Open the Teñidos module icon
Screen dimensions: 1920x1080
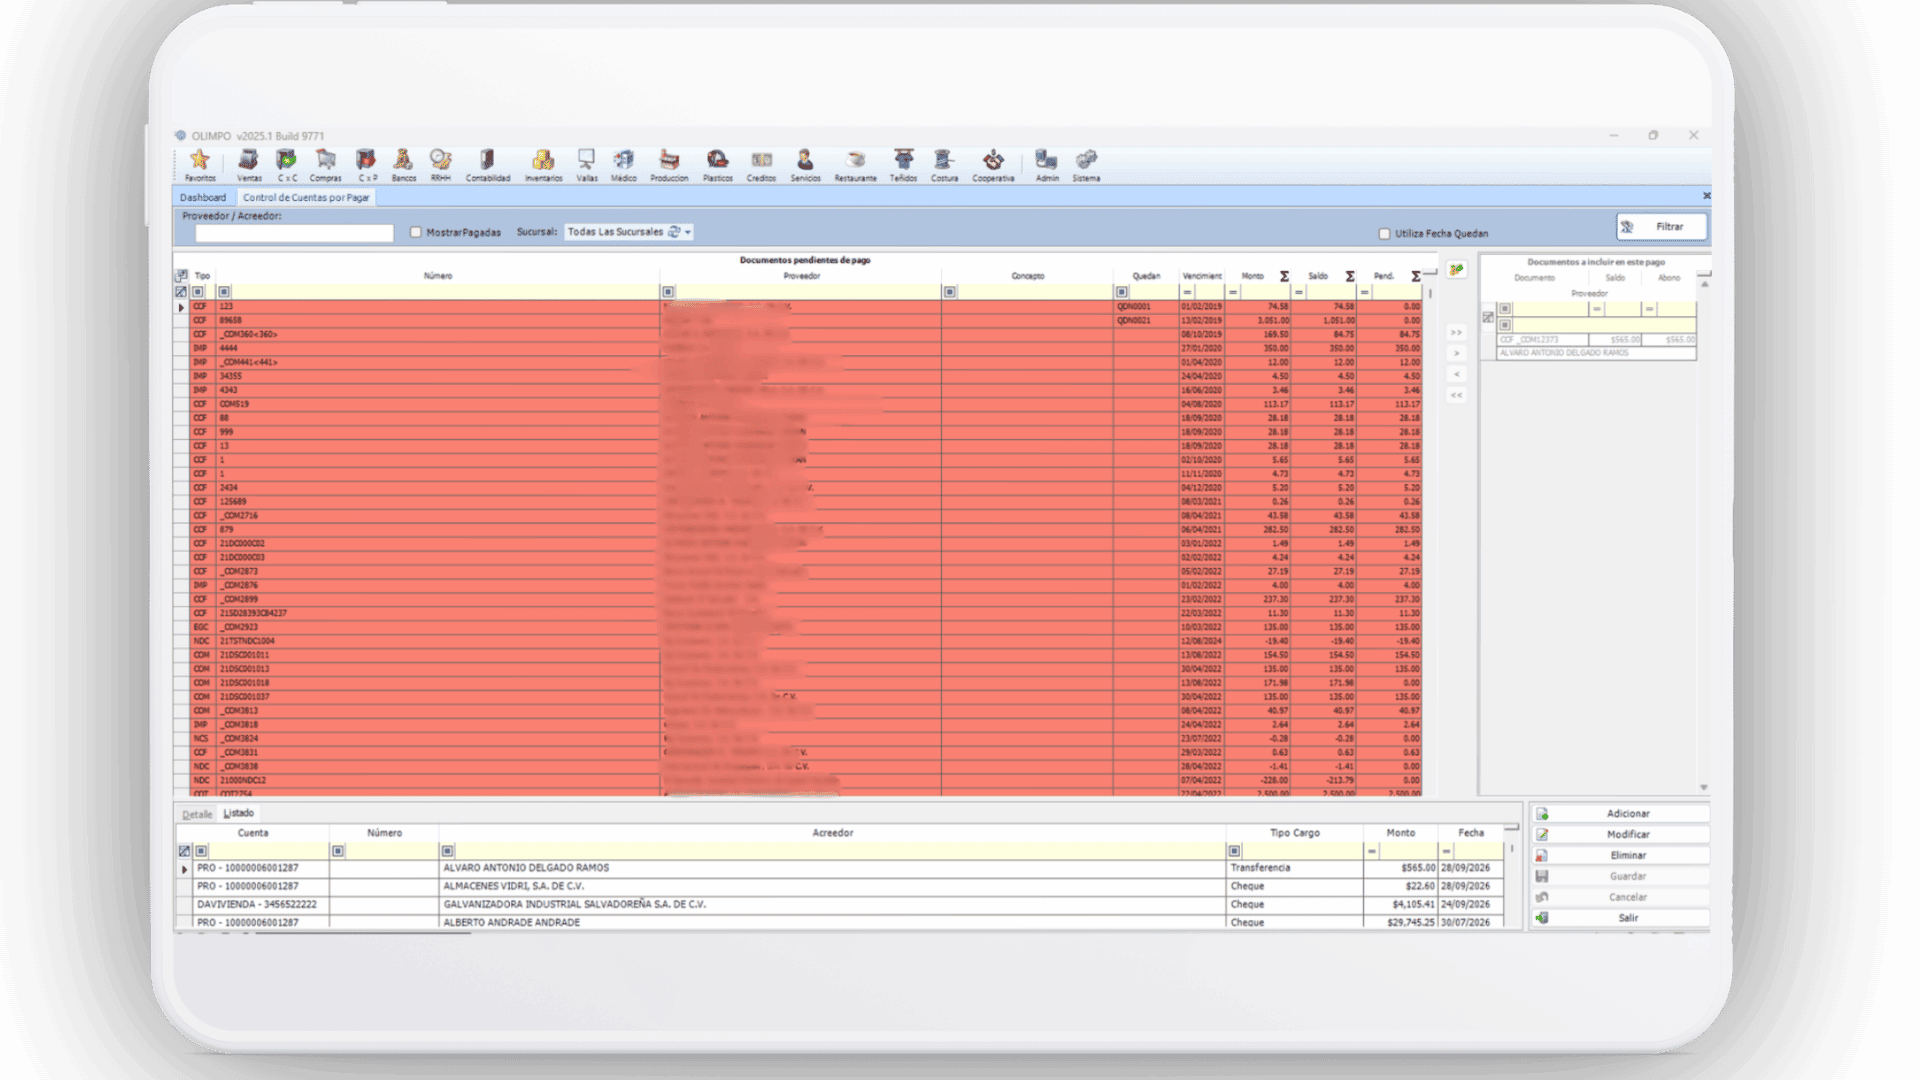click(903, 164)
